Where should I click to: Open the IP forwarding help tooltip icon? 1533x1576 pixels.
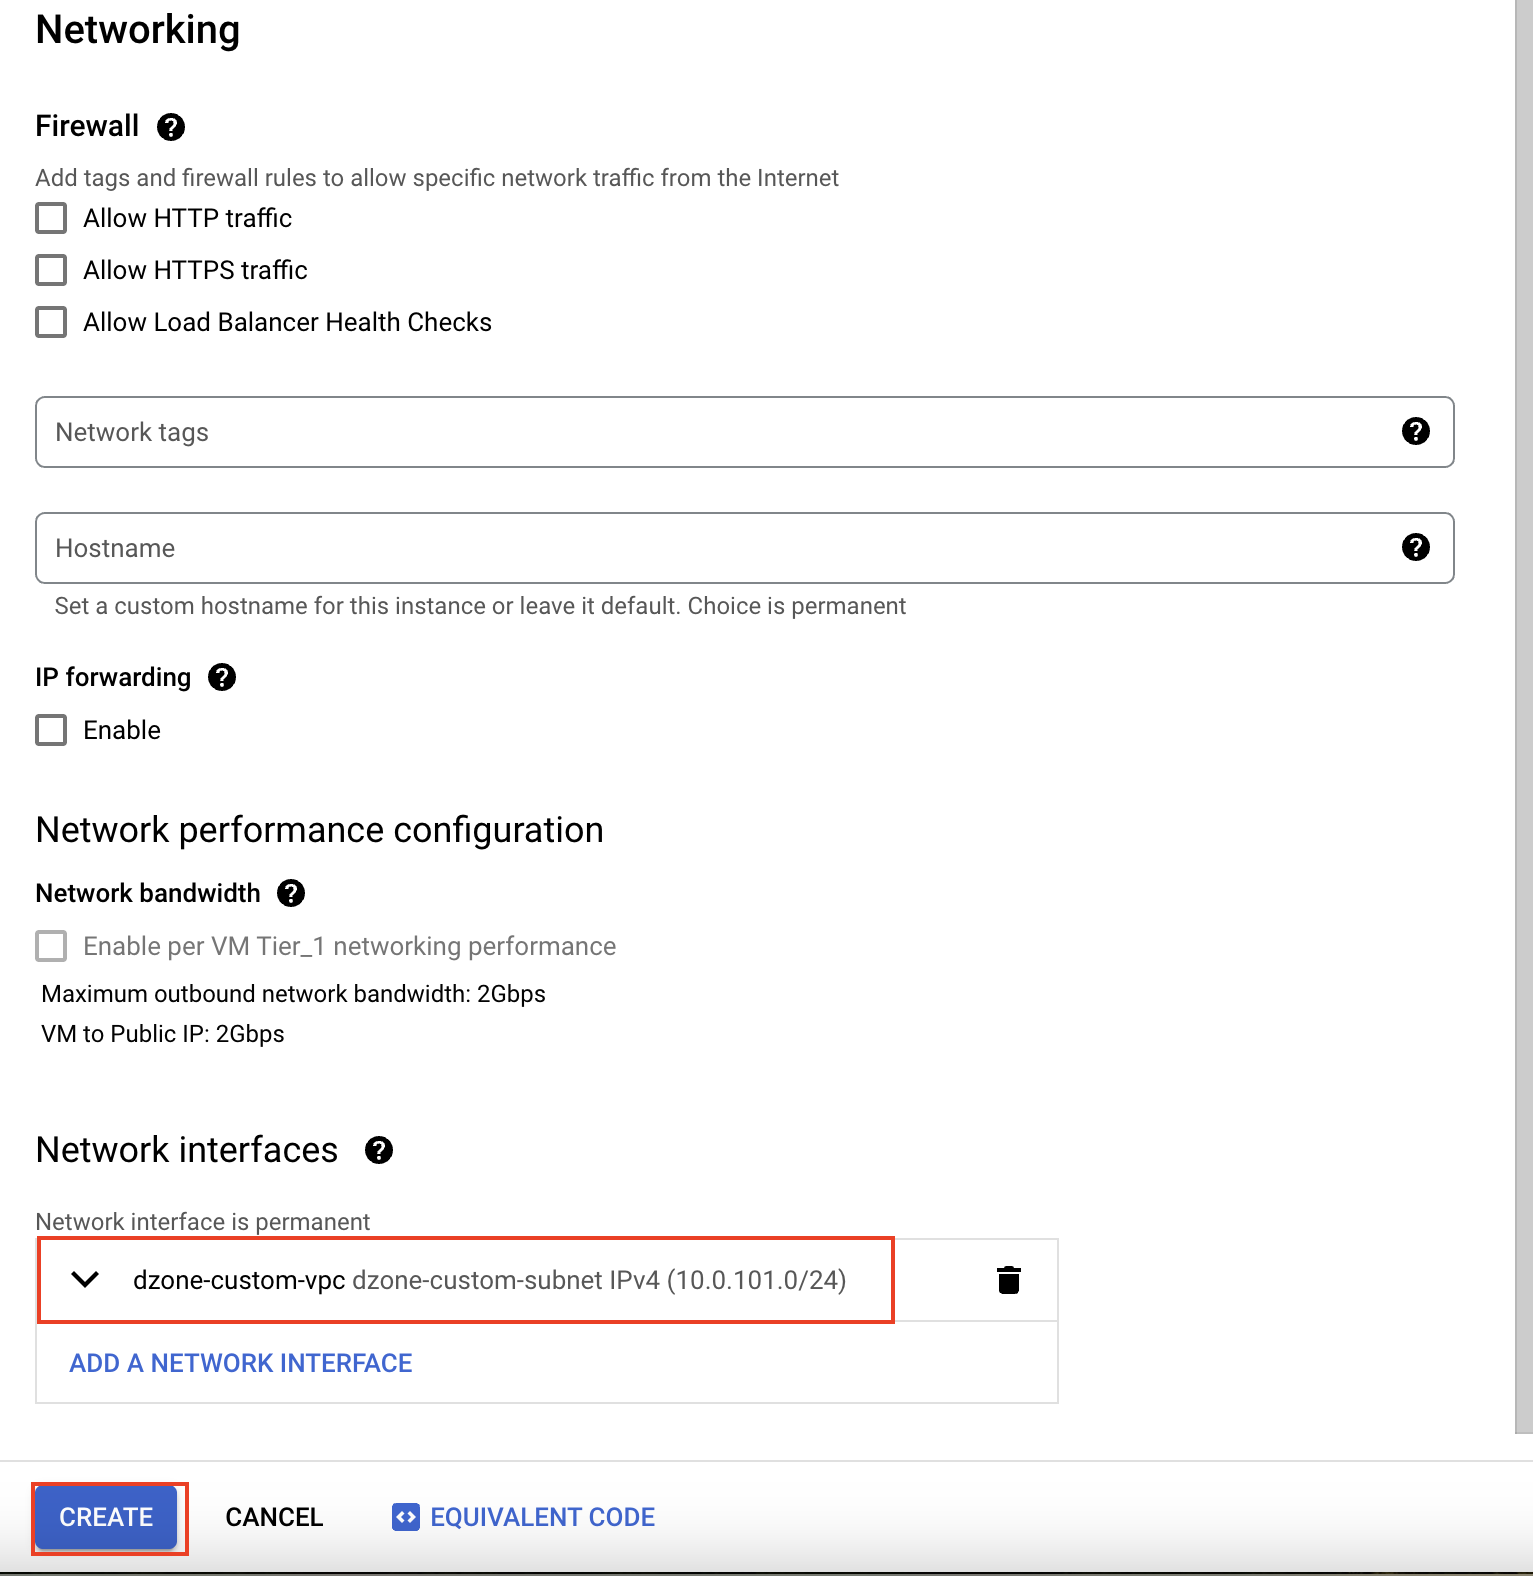[222, 677]
